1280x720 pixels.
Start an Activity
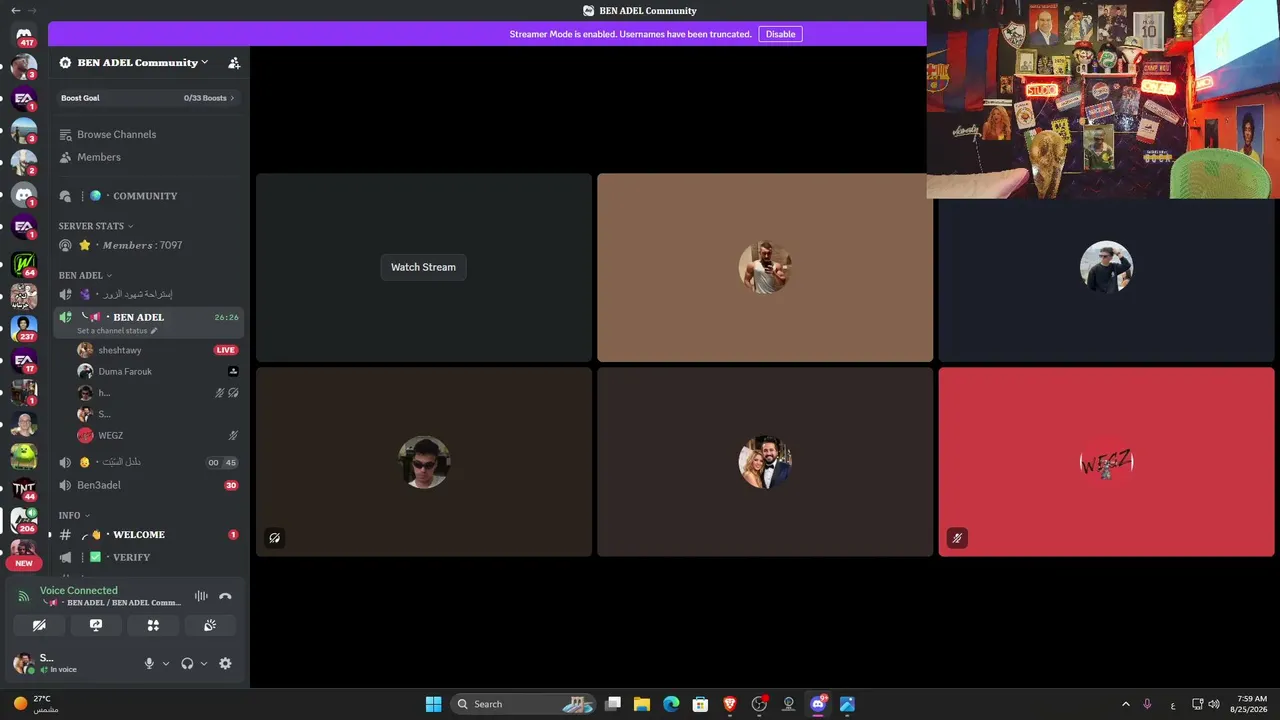pos(153,625)
